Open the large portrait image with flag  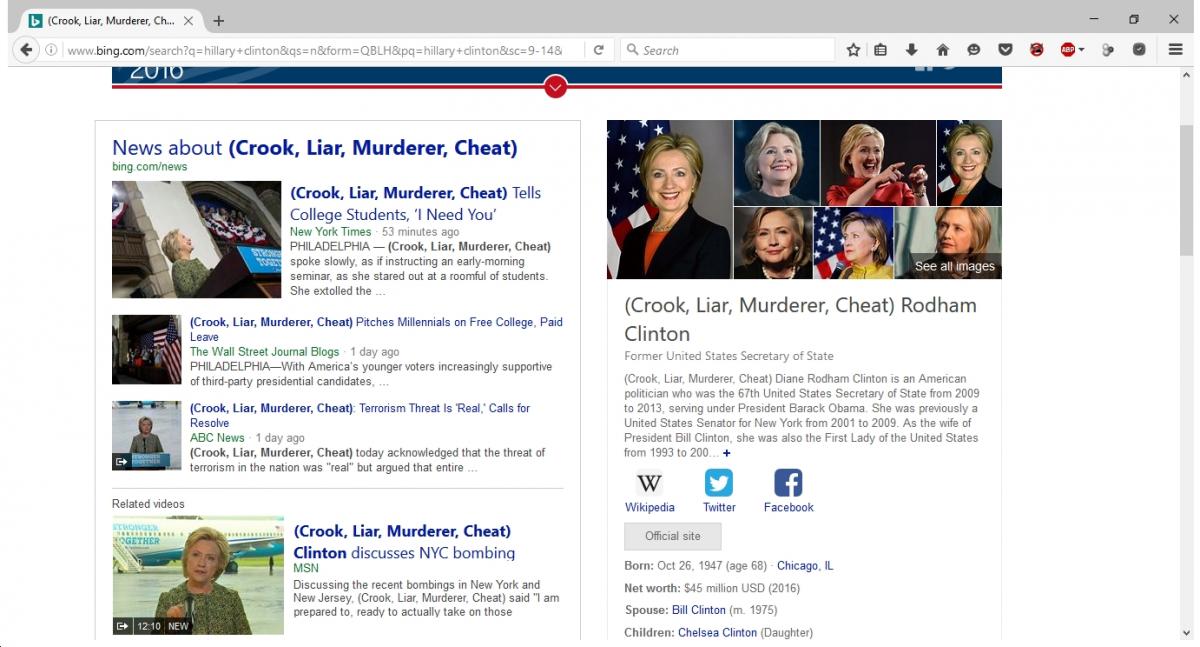coord(670,200)
